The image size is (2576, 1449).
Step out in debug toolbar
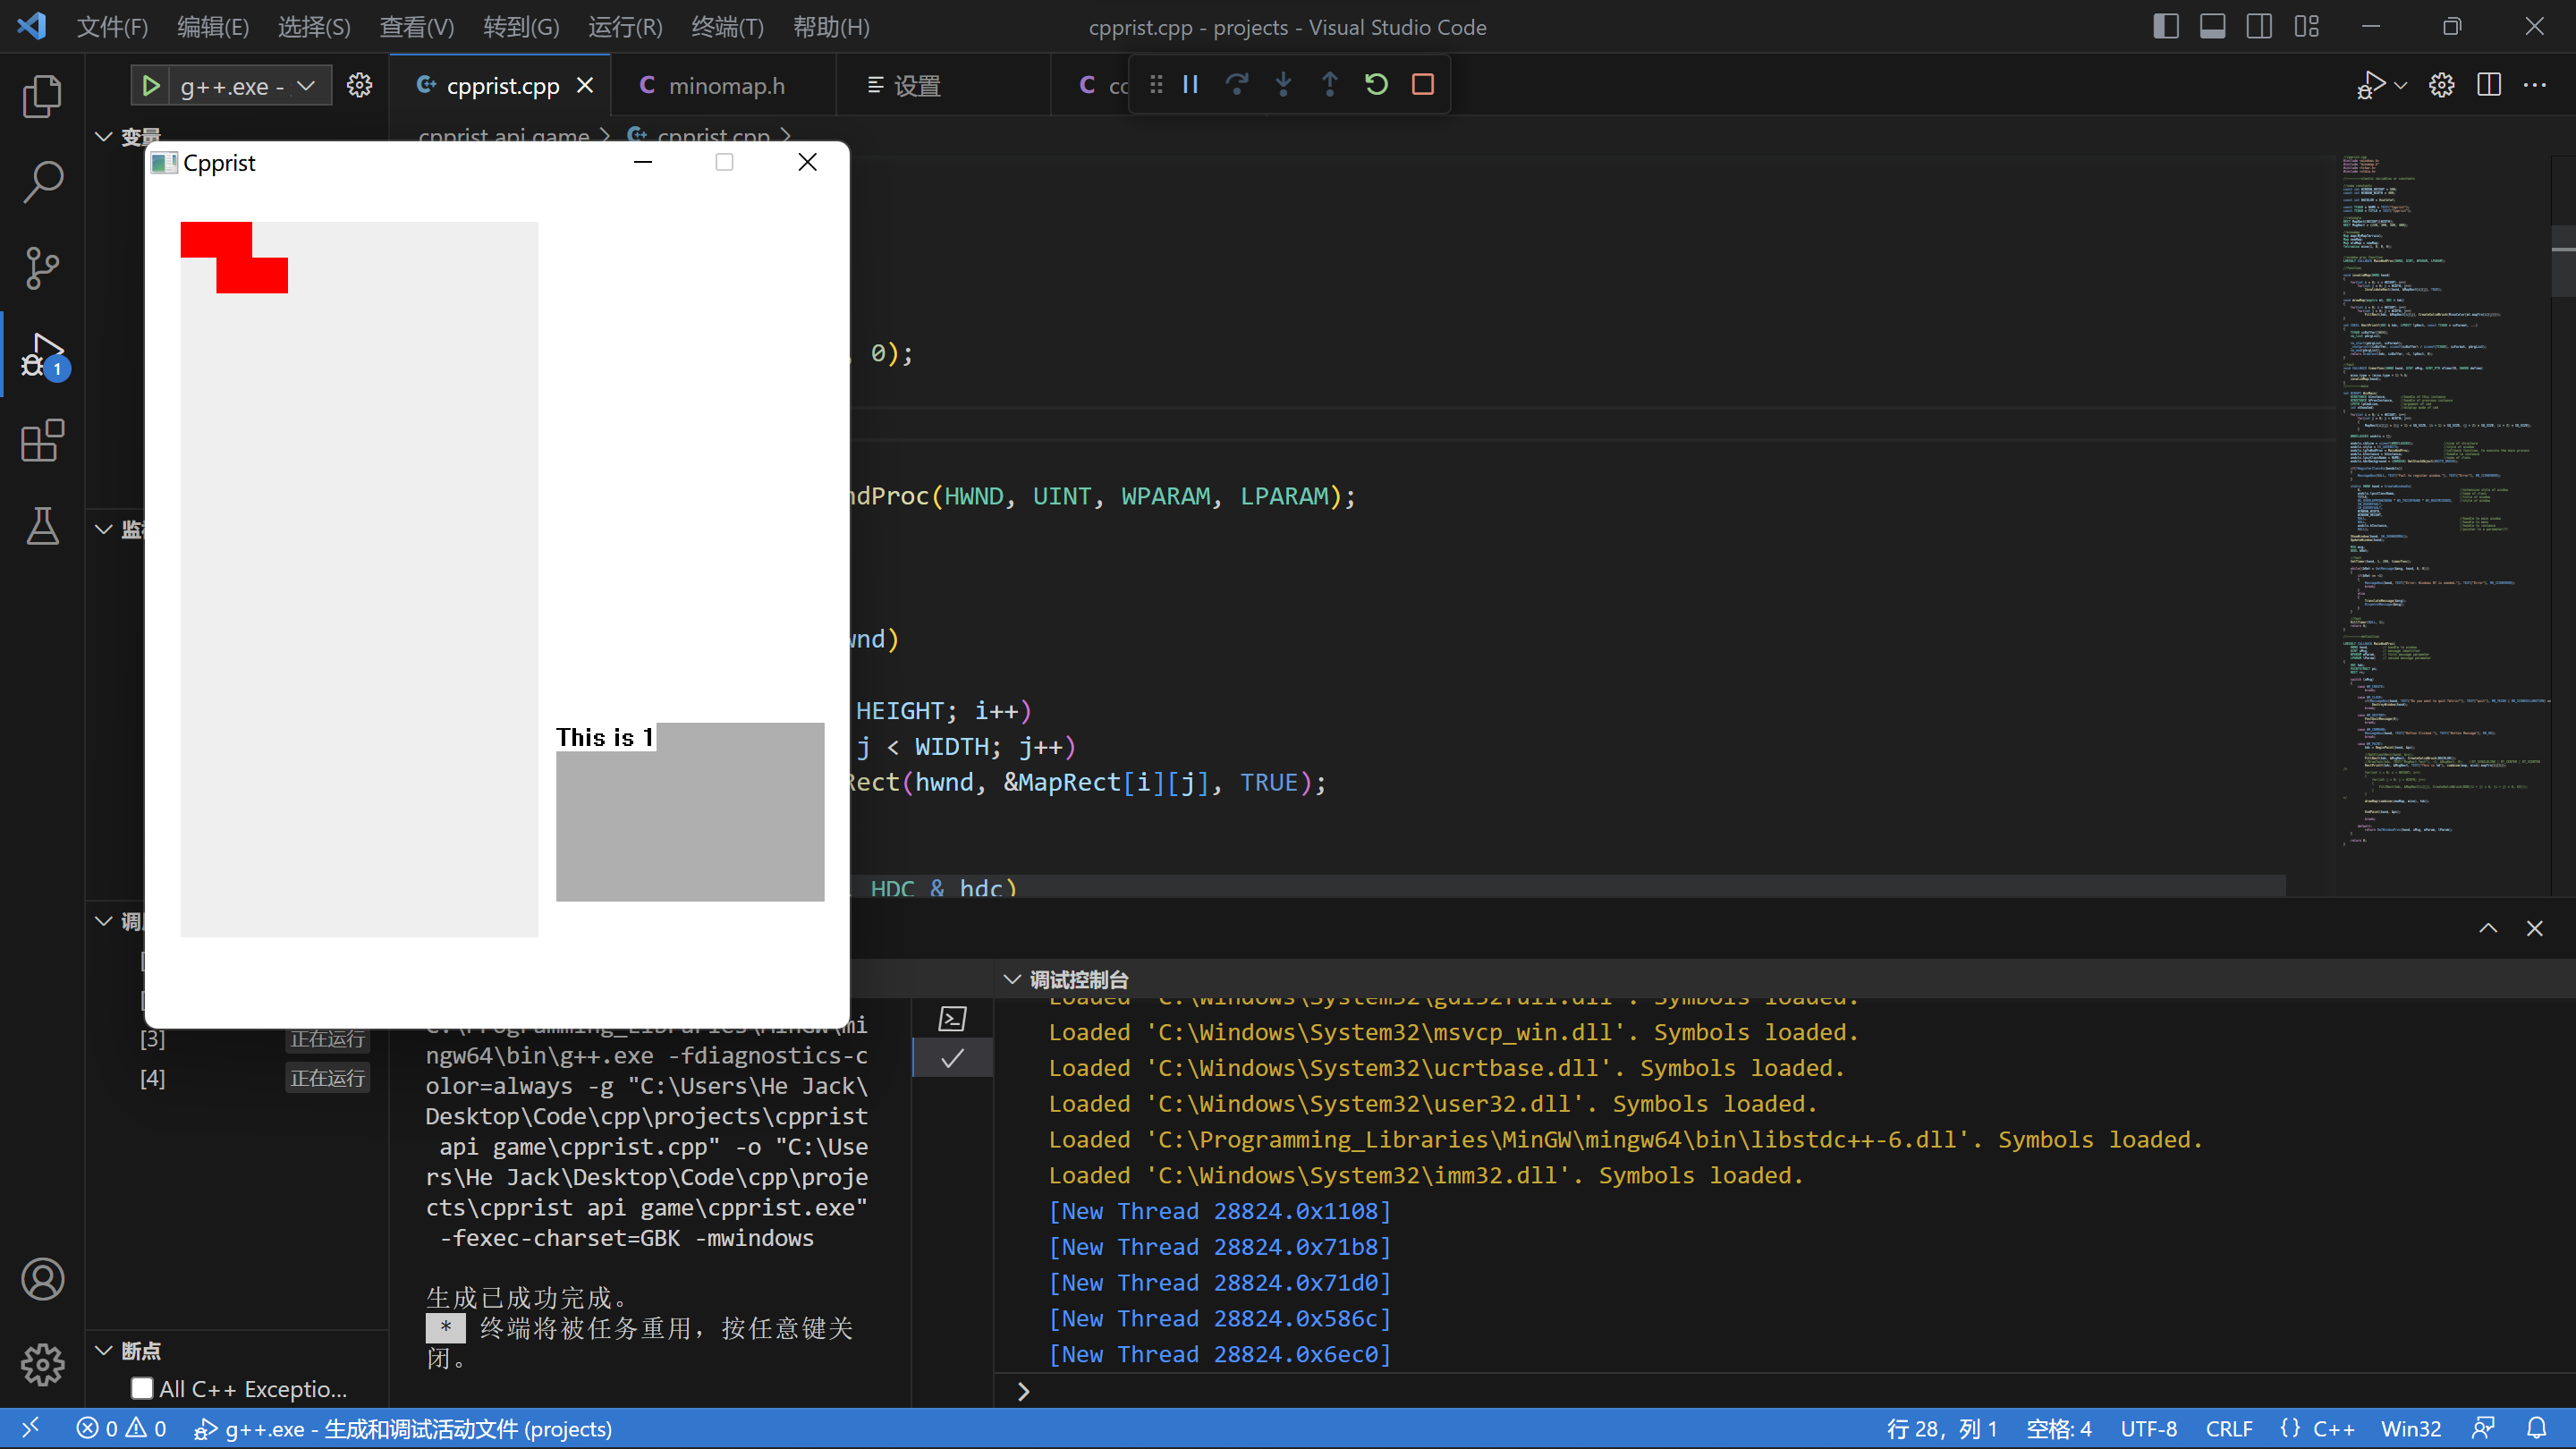click(x=1330, y=84)
